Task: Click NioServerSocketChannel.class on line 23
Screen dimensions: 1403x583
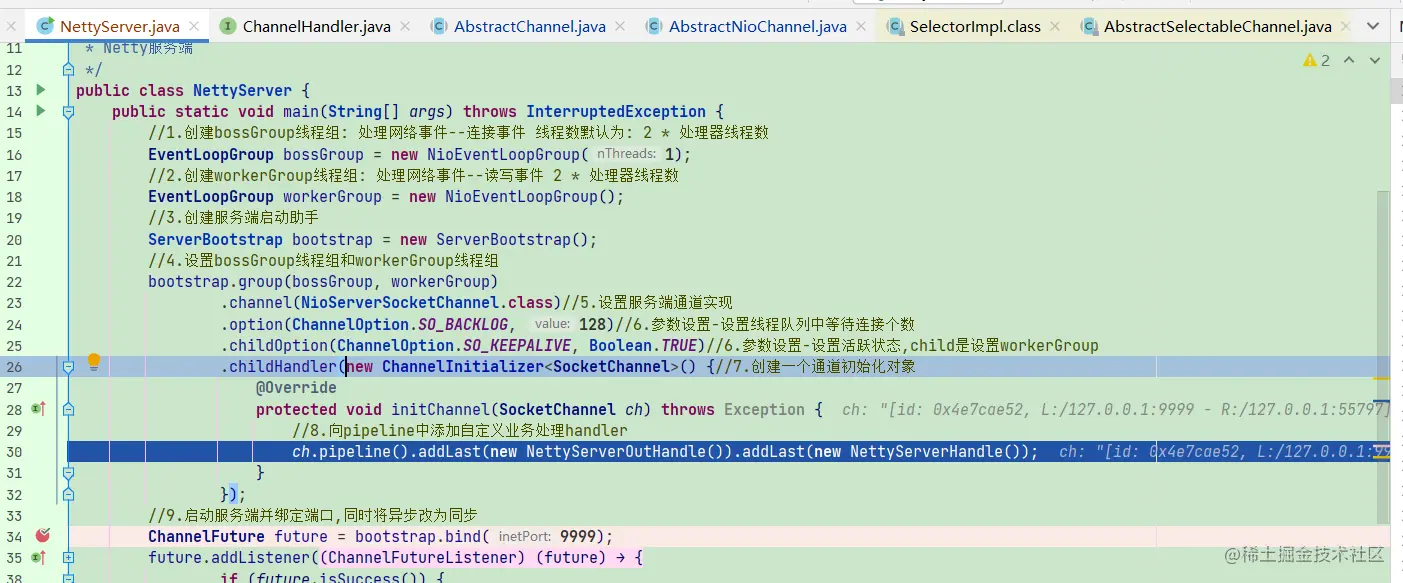Action: [x=428, y=302]
